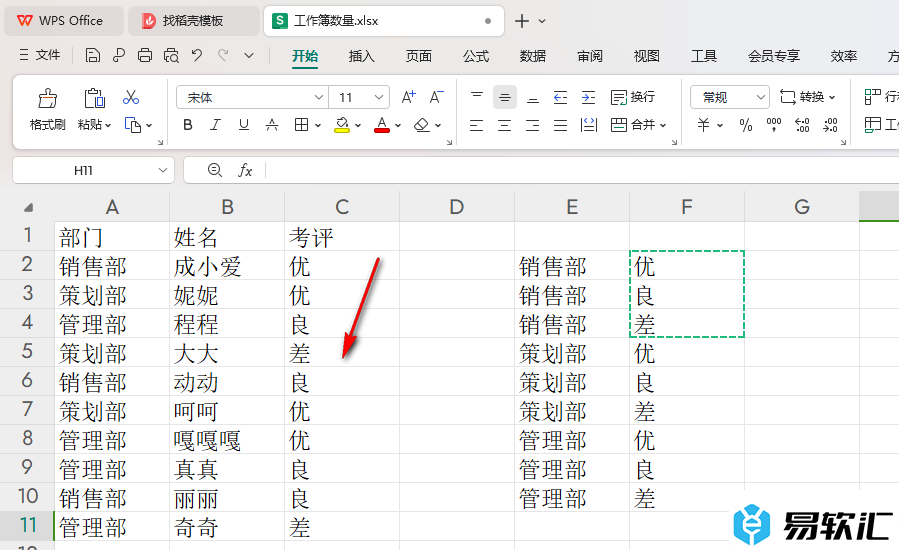The height and width of the screenshot is (550, 899).
Task: Align text to bottom of cell
Action: coord(533,97)
